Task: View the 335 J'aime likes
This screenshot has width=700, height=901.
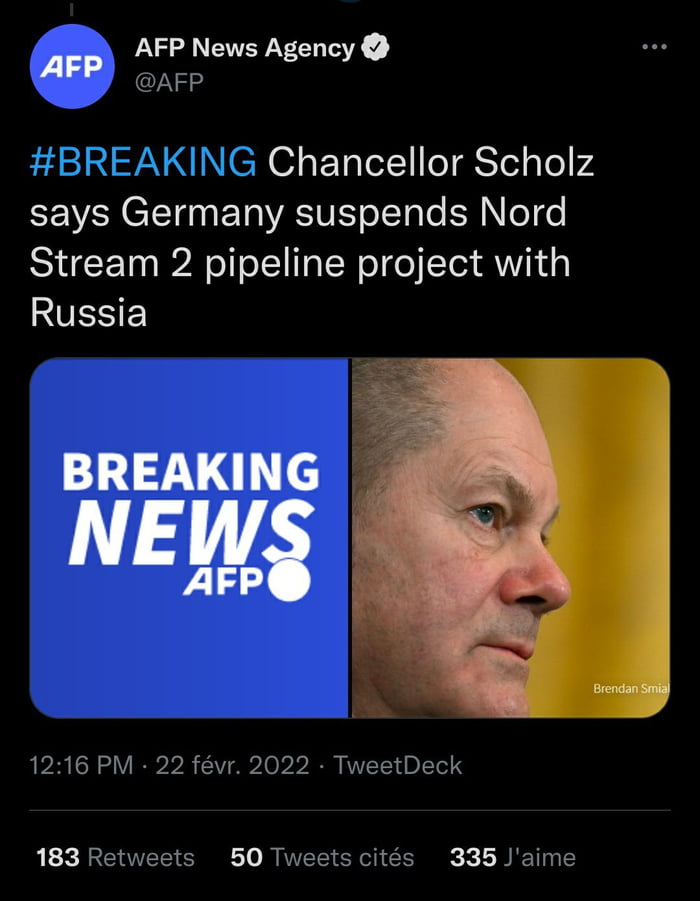Action: pos(512,857)
